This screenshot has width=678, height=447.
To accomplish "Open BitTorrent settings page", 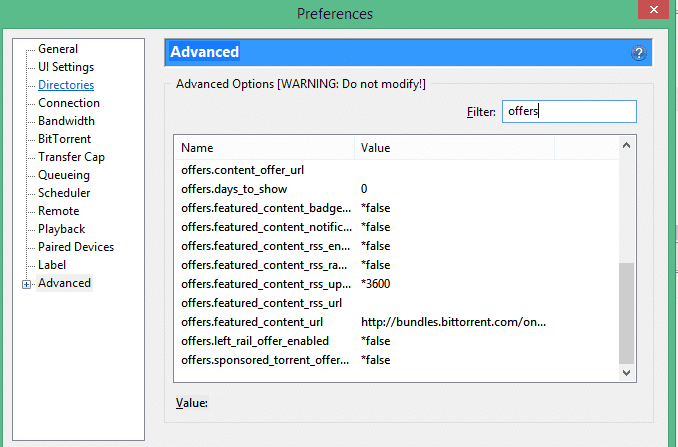I will pyautogui.click(x=64, y=139).
